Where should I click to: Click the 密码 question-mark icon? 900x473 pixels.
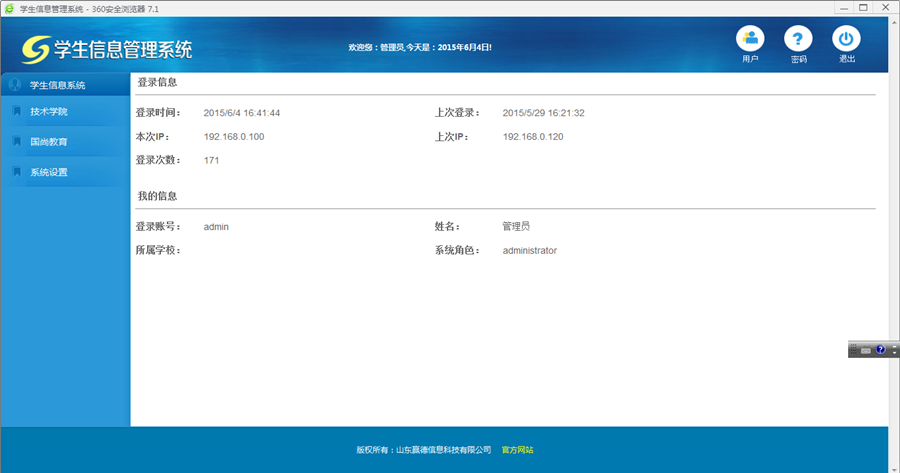pyautogui.click(x=798, y=40)
